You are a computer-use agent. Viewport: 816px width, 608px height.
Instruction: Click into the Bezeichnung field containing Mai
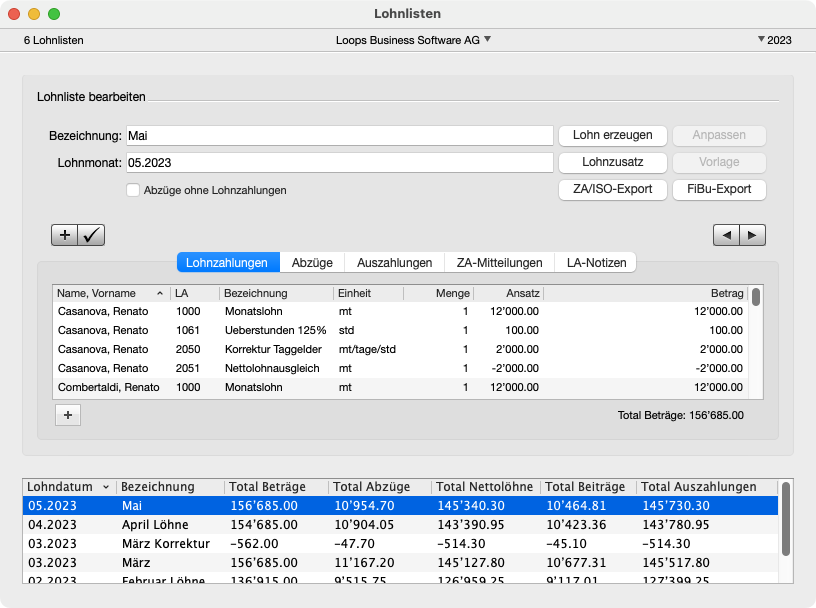(339, 135)
